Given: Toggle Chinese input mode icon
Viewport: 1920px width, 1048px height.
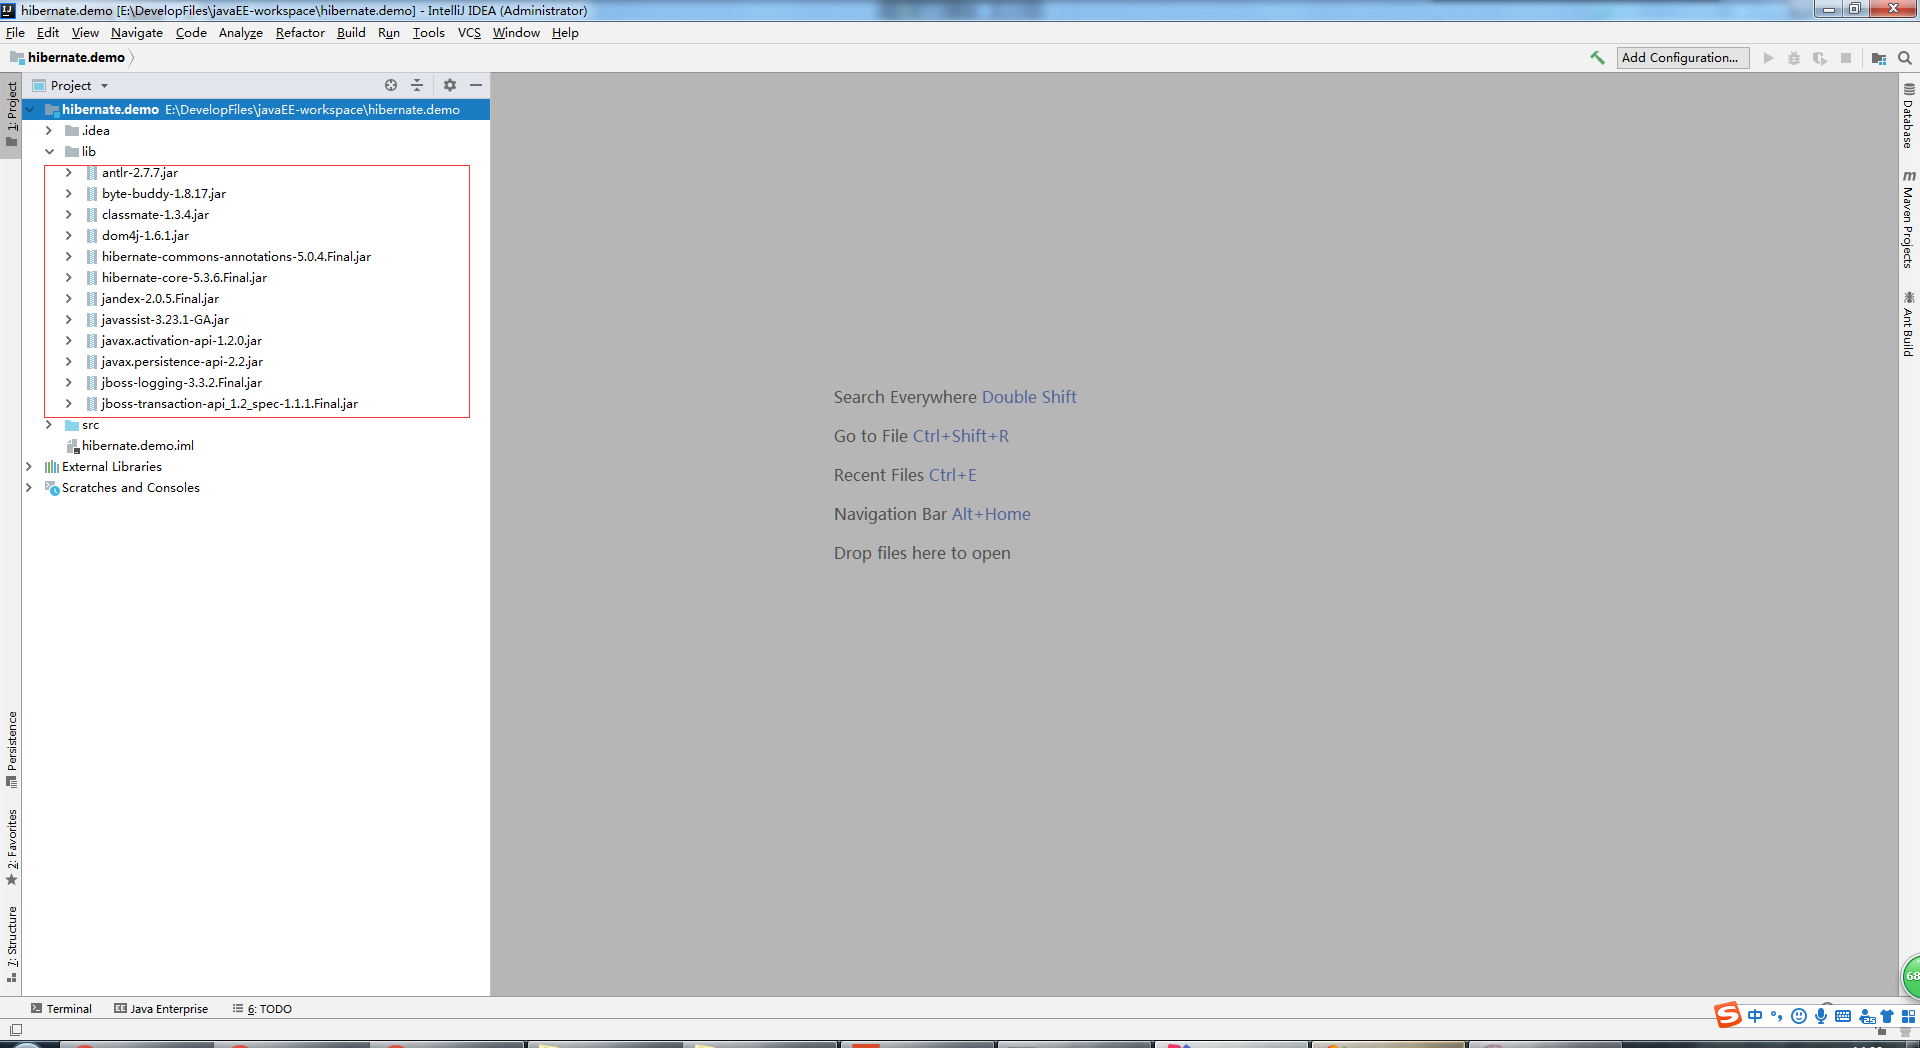Looking at the screenshot, I should pos(1755,1016).
